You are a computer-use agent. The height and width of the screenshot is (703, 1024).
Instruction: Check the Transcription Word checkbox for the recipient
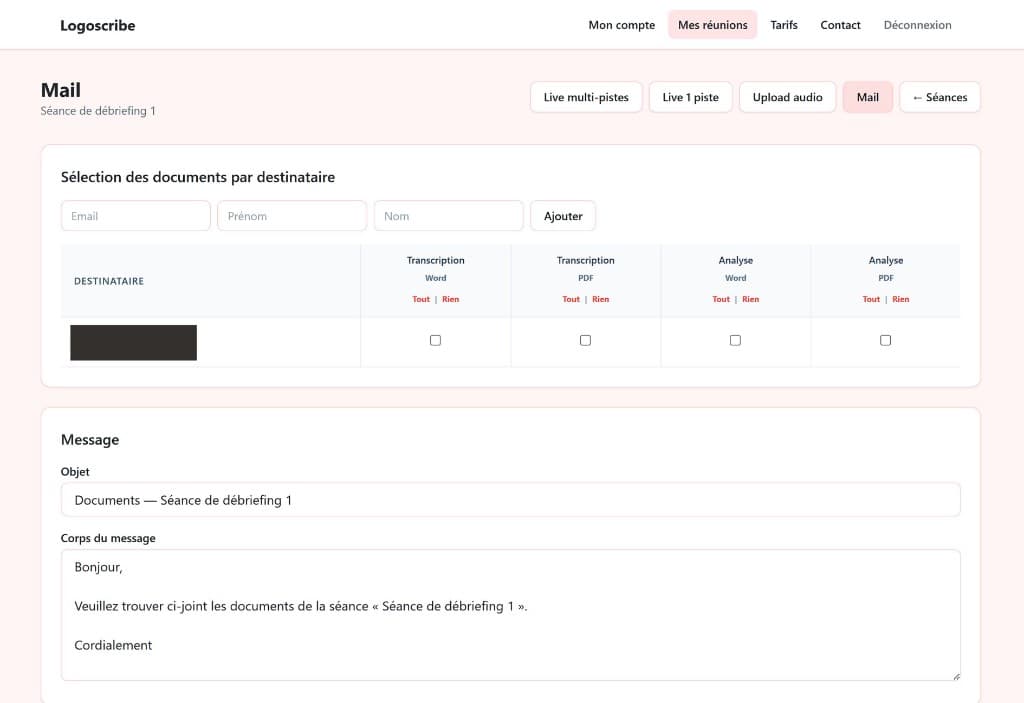coord(435,340)
